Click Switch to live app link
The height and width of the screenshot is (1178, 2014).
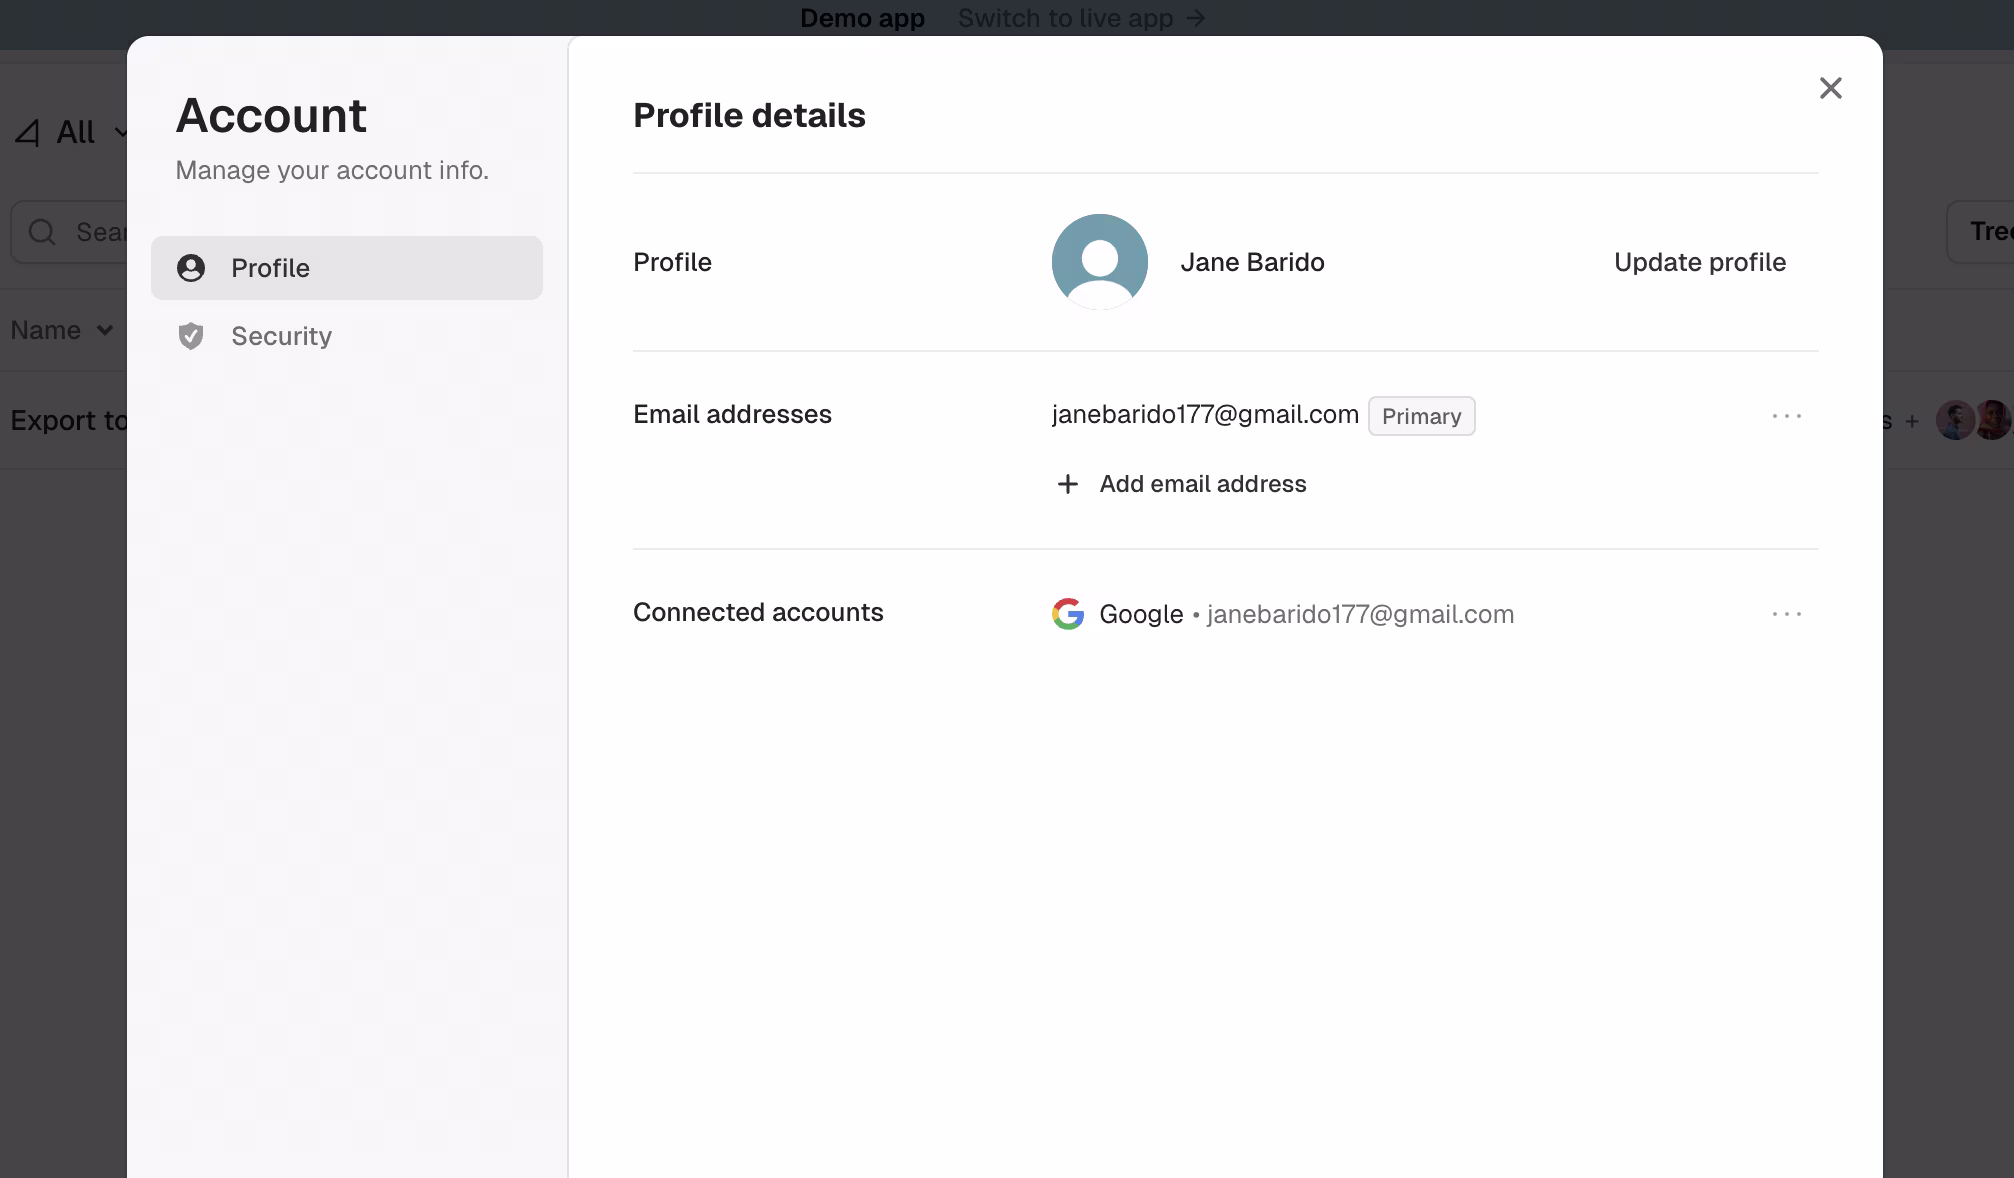[1065, 18]
